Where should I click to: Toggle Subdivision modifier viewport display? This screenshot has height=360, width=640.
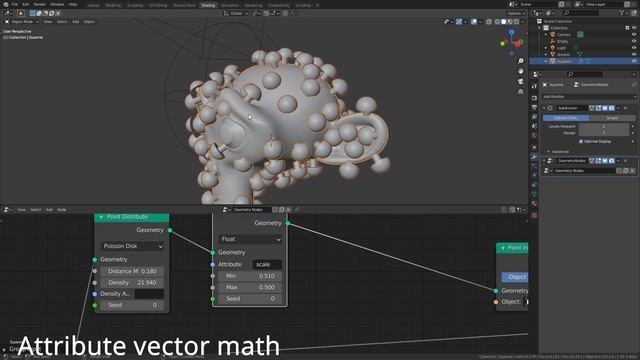coord(605,108)
